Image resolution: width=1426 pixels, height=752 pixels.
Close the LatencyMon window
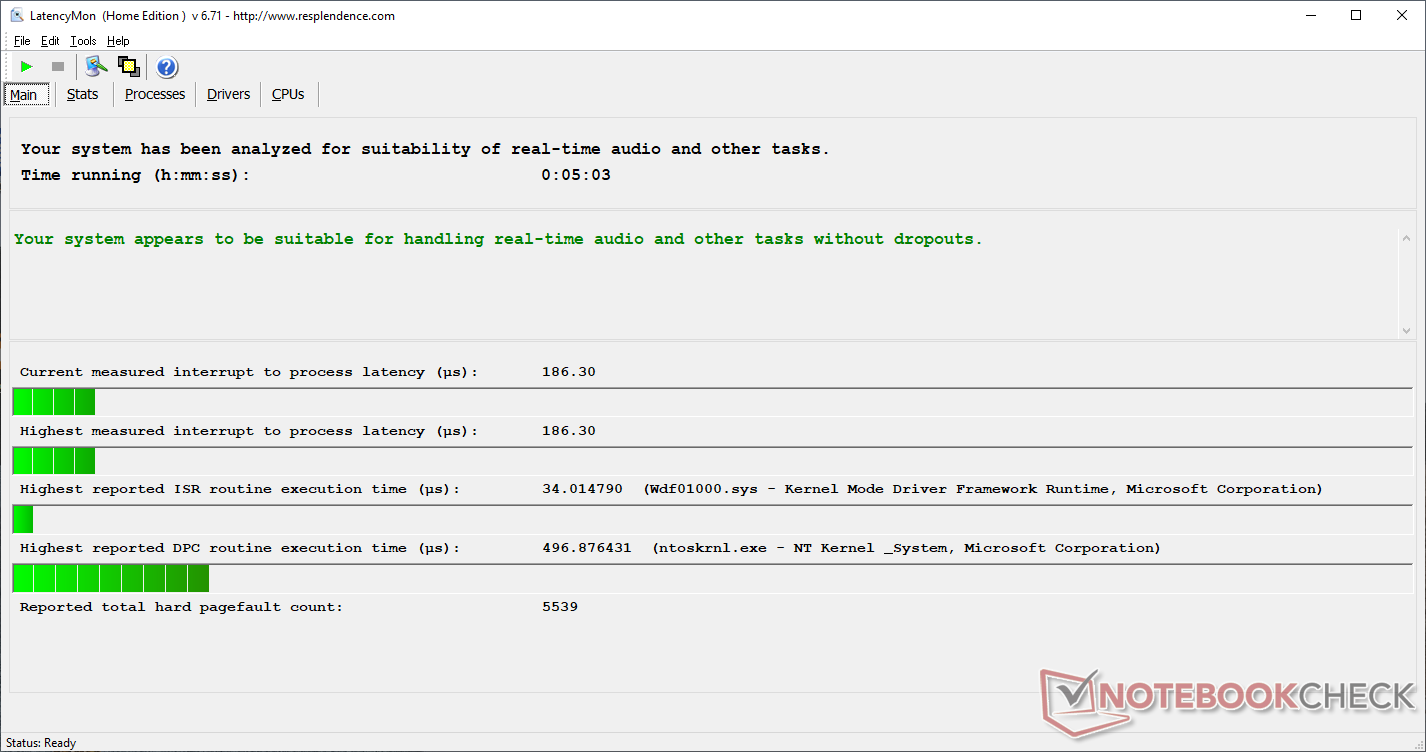click(1402, 15)
